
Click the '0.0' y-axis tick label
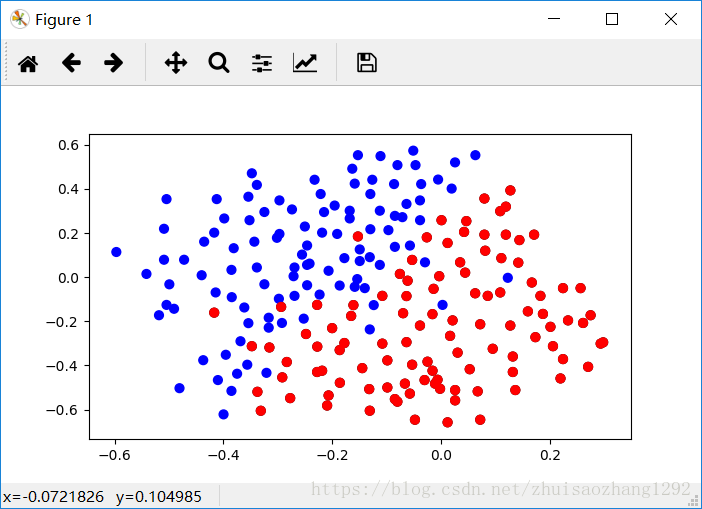68,278
